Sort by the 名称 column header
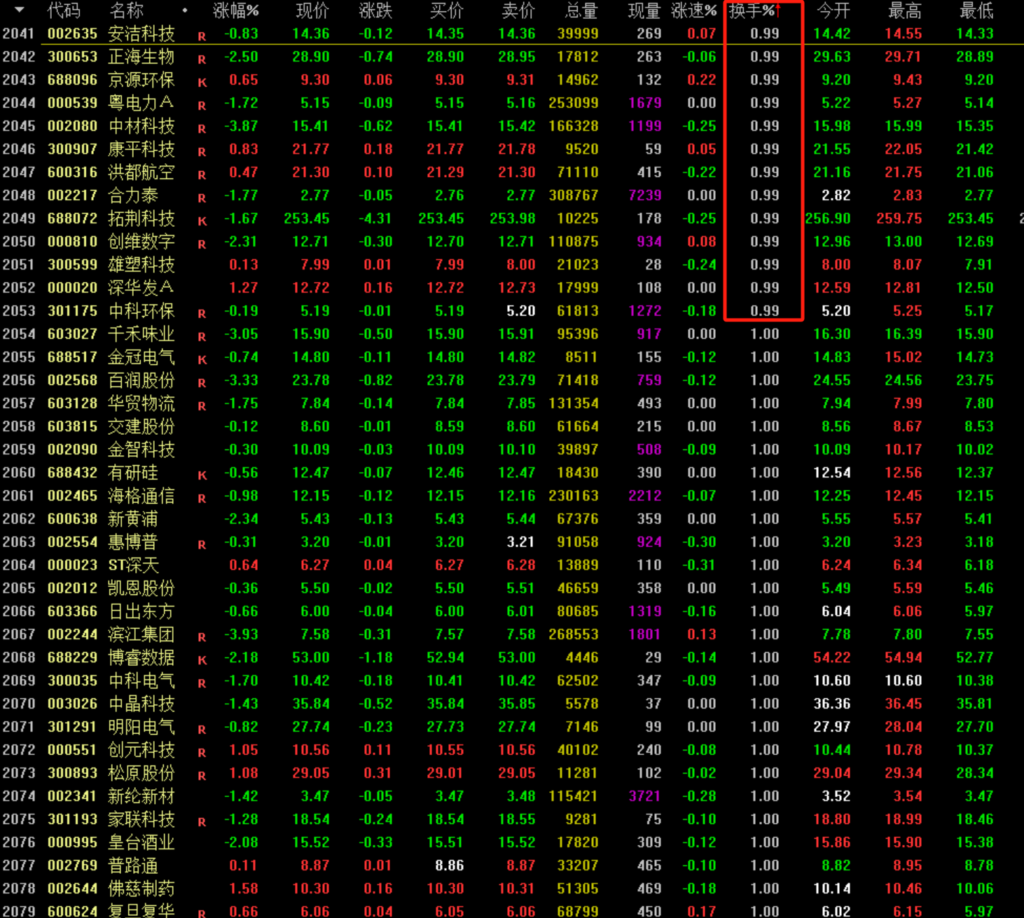The height and width of the screenshot is (918, 1024). (x=127, y=10)
